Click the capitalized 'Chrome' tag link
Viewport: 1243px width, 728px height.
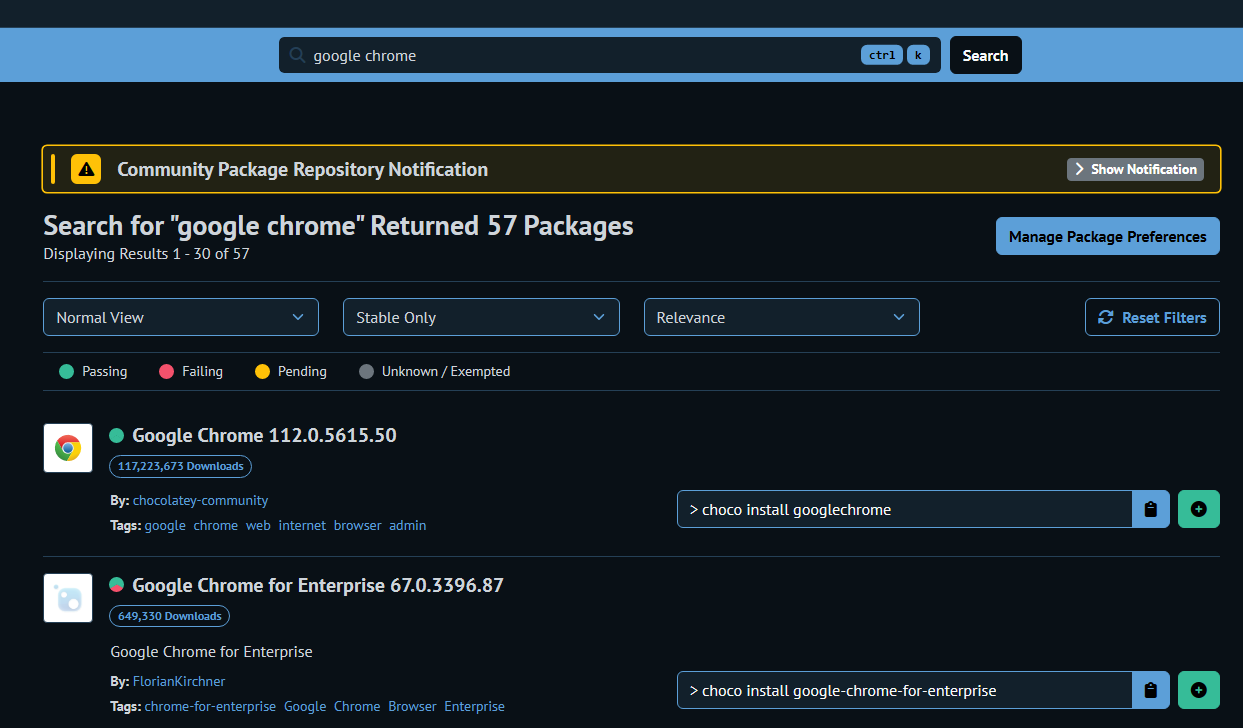click(357, 706)
